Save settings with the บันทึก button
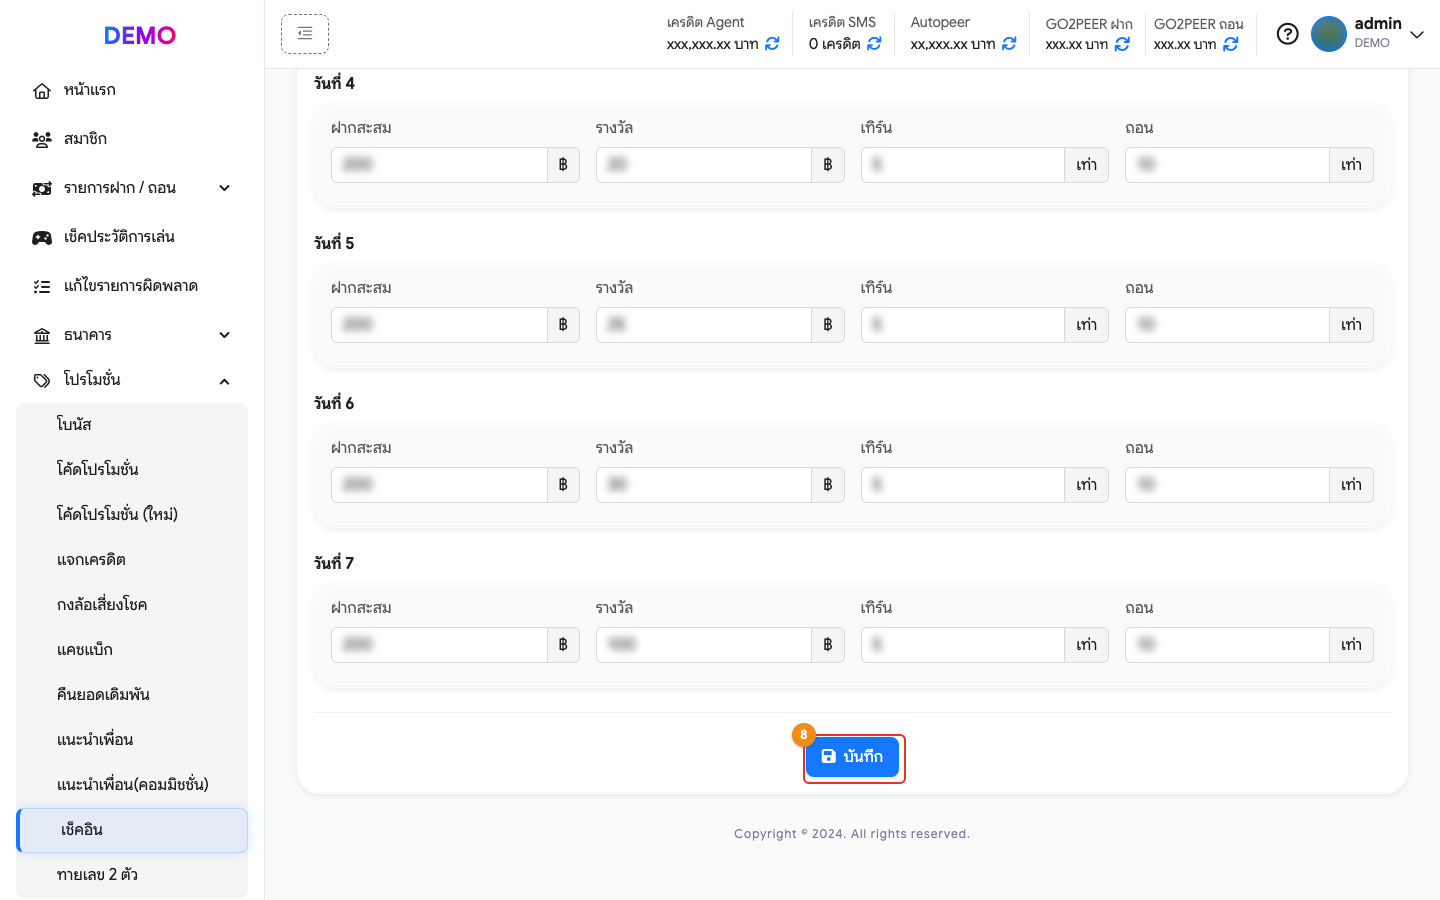 [x=852, y=756]
